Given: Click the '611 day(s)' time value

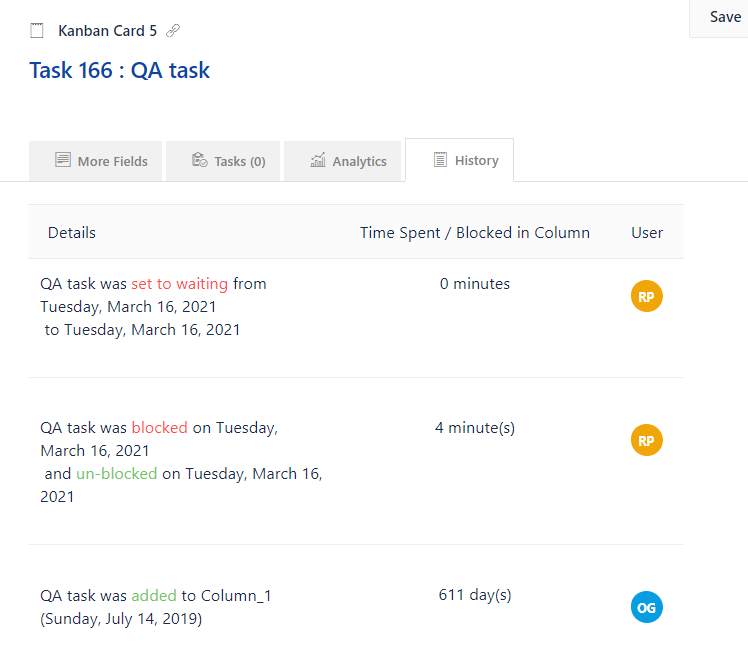Looking at the screenshot, I should (x=475, y=595).
